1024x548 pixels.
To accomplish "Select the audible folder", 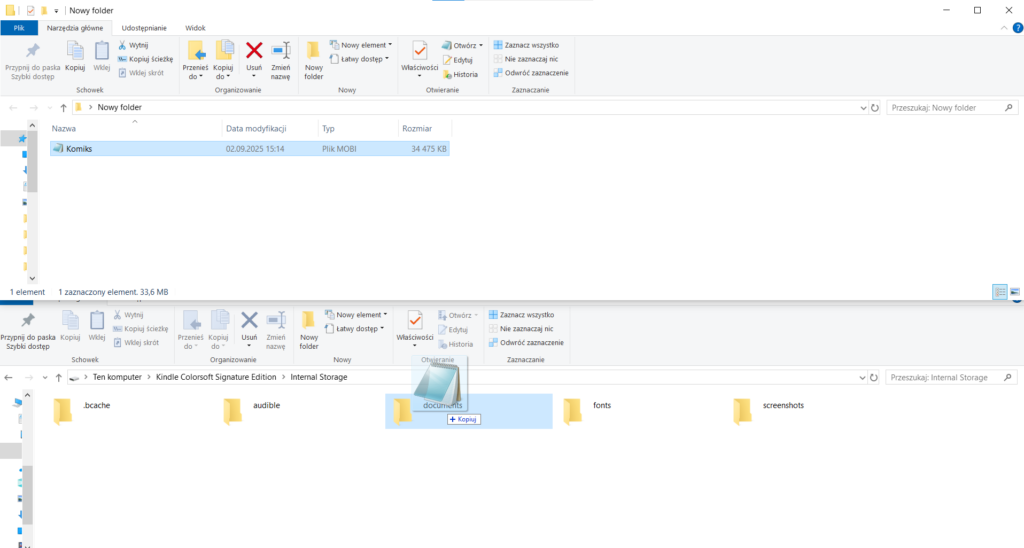I will (x=251, y=411).
